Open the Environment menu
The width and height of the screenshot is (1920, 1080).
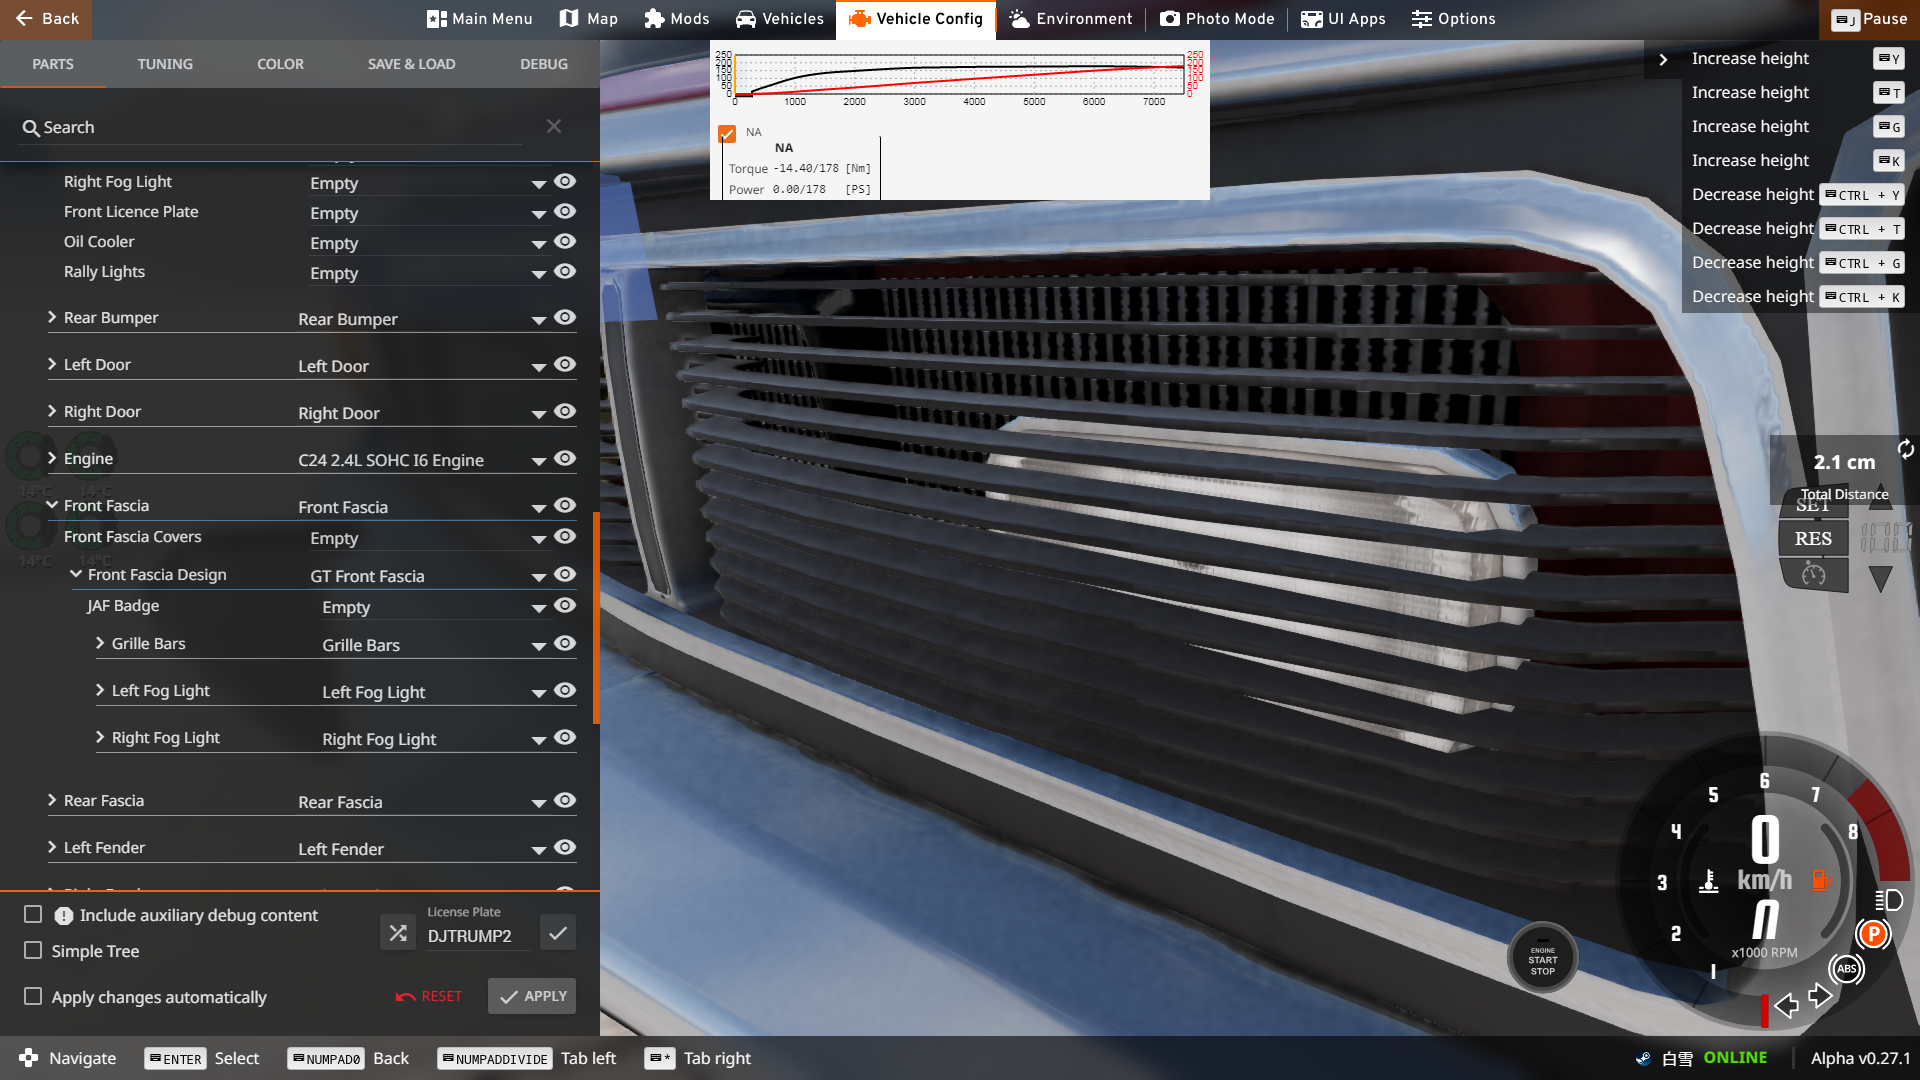pos(1070,19)
